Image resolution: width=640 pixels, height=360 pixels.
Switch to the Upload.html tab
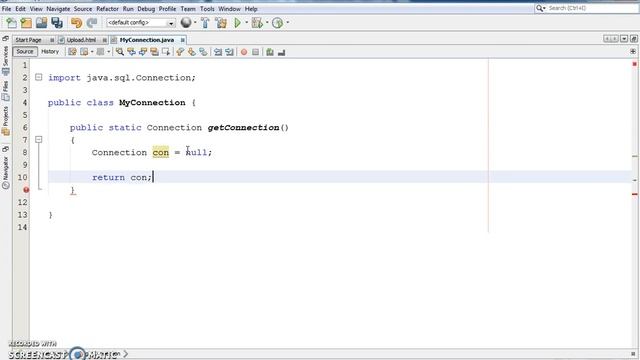pyautogui.click(x=81, y=40)
